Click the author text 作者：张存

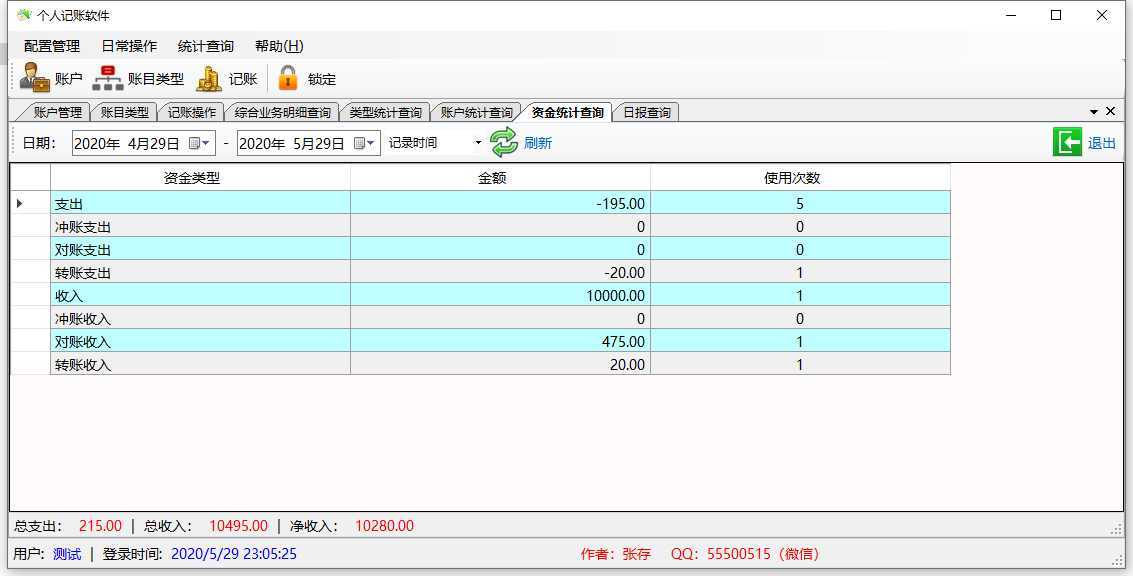click(616, 554)
